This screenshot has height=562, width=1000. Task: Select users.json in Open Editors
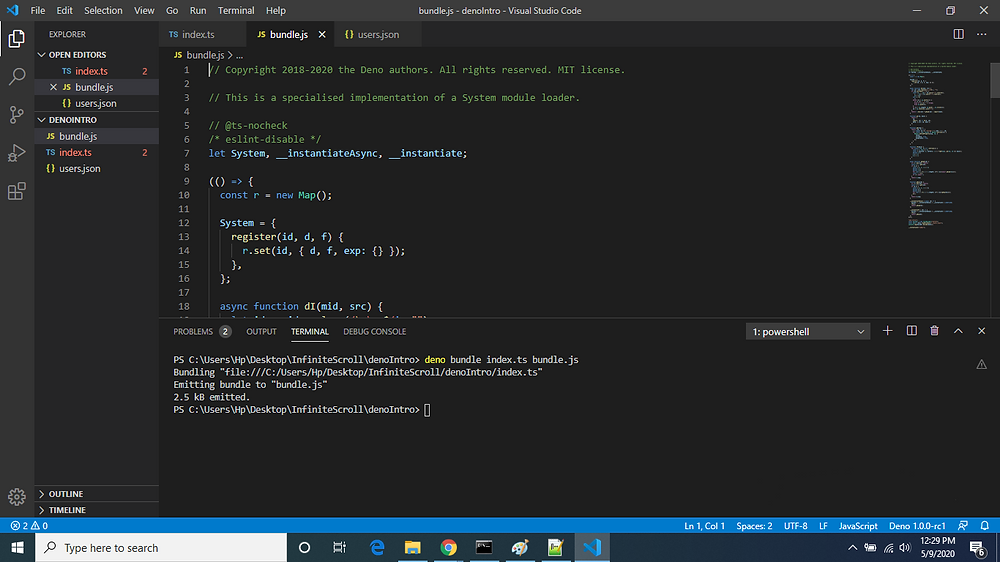96,103
